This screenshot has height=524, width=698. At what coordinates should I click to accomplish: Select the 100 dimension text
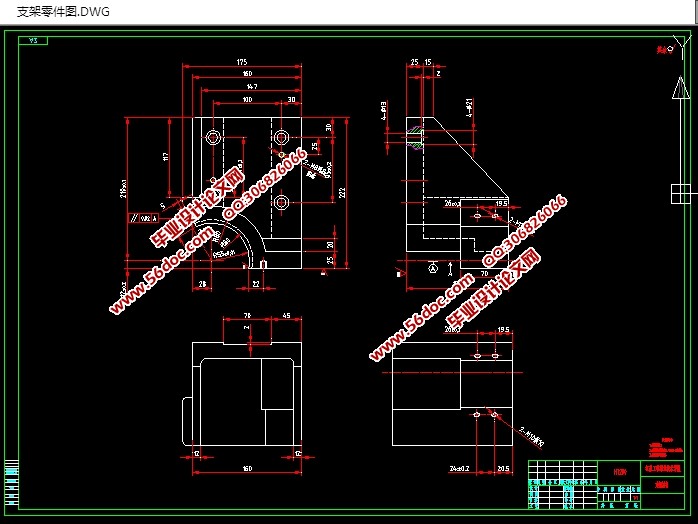(247, 99)
